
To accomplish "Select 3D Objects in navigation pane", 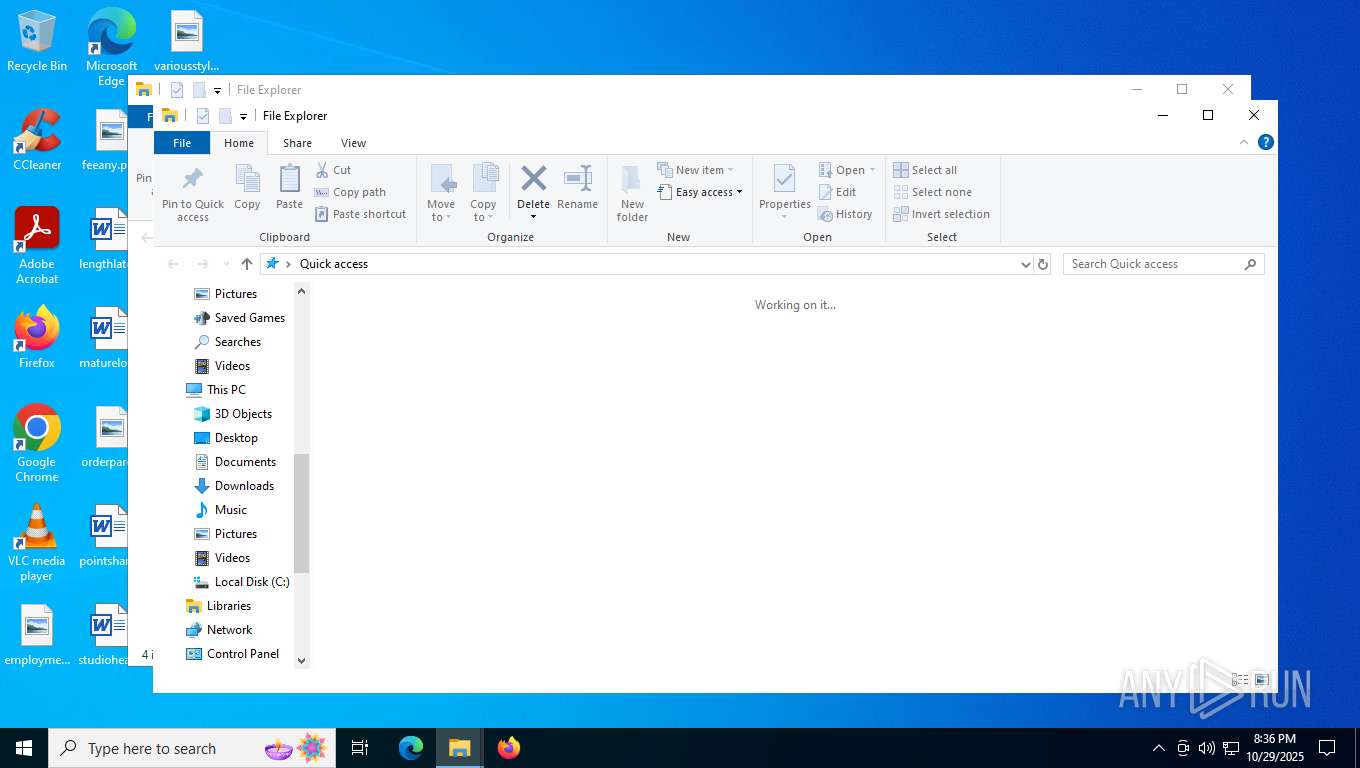I will tap(232, 414).
